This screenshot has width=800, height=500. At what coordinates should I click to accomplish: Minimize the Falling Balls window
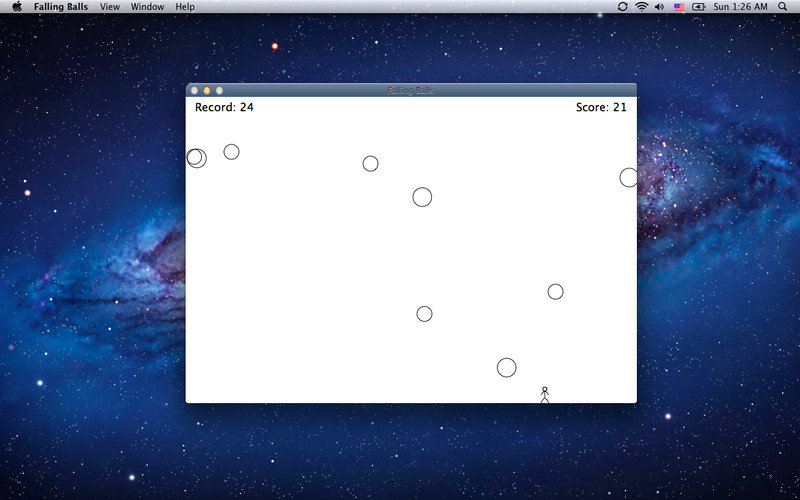(x=207, y=90)
